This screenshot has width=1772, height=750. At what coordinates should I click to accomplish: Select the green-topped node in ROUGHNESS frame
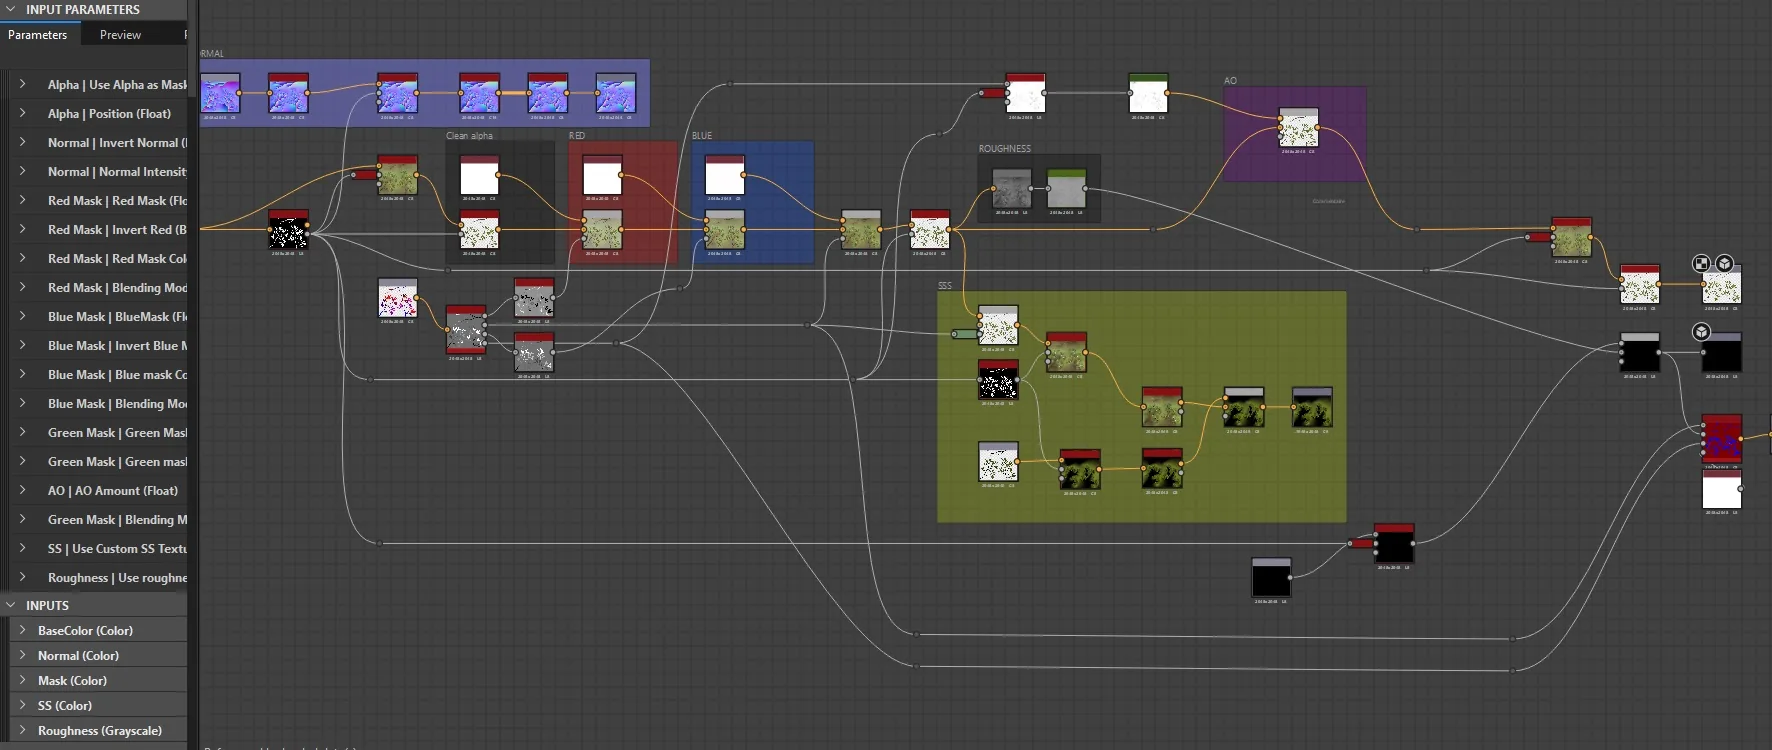coord(1066,188)
